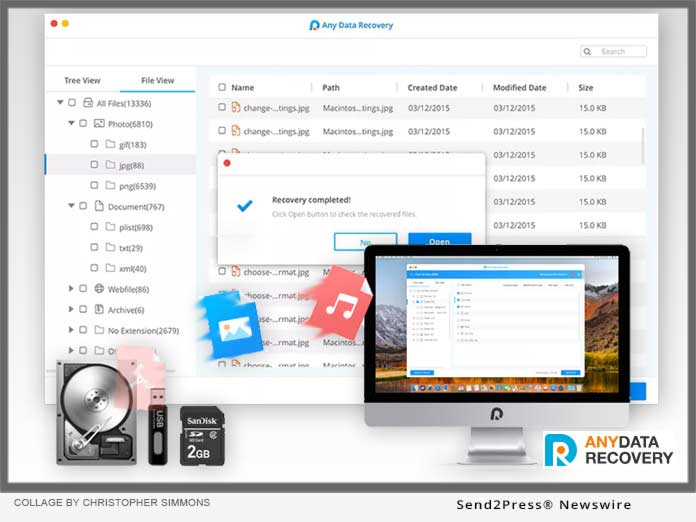Select the File View tab
696x522 pixels.
click(x=157, y=81)
